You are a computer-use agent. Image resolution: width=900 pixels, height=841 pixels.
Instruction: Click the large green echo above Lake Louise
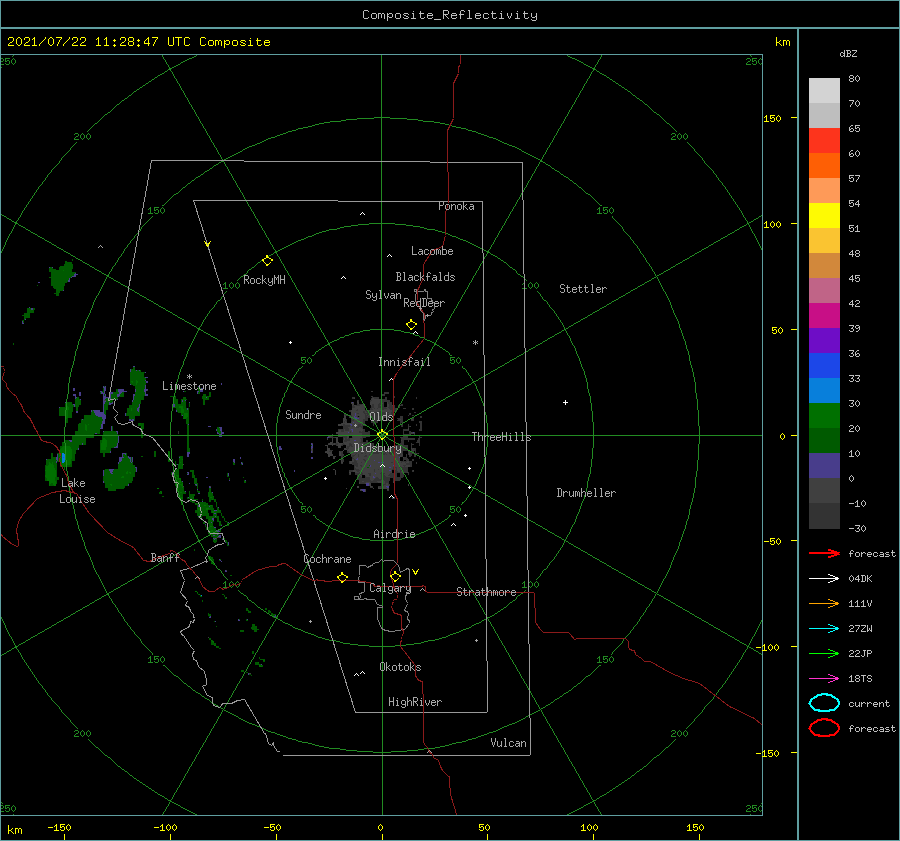[84, 433]
